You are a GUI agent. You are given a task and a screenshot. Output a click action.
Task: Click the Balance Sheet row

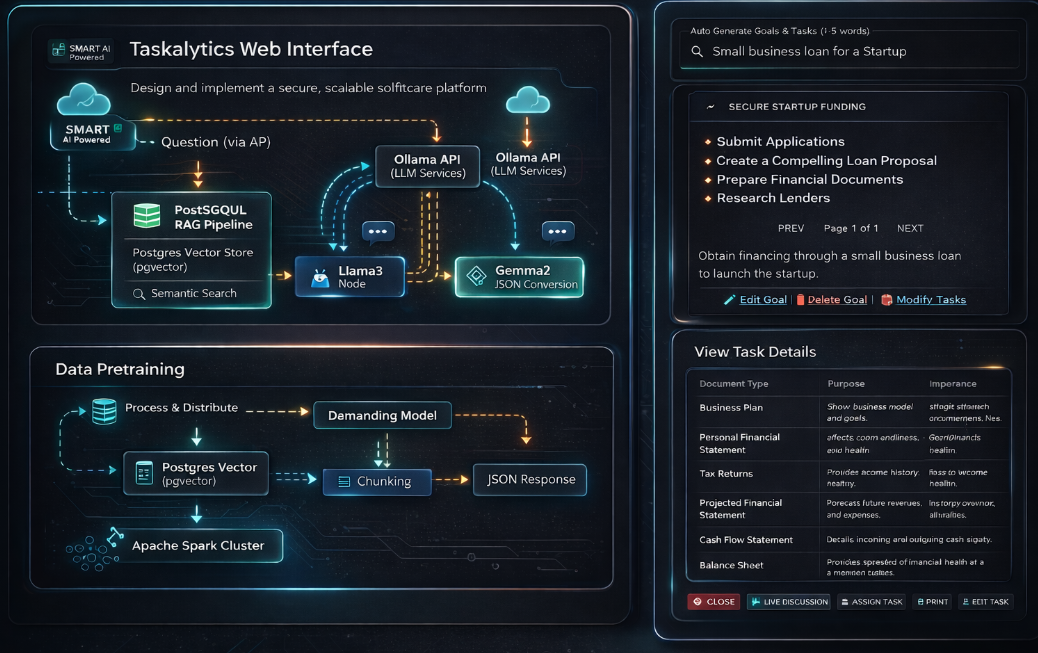(x=848, y=566)
